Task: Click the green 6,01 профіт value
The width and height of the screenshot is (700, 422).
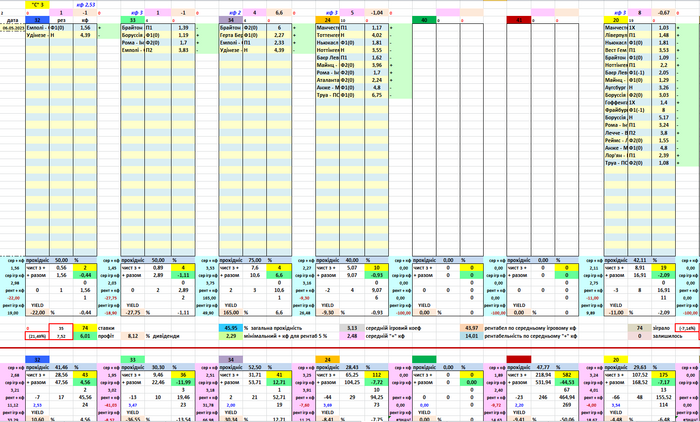Action: point(85,336)
